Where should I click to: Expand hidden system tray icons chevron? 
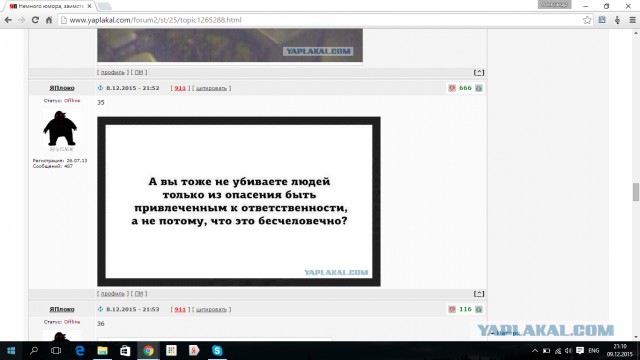tap(535, 351)
